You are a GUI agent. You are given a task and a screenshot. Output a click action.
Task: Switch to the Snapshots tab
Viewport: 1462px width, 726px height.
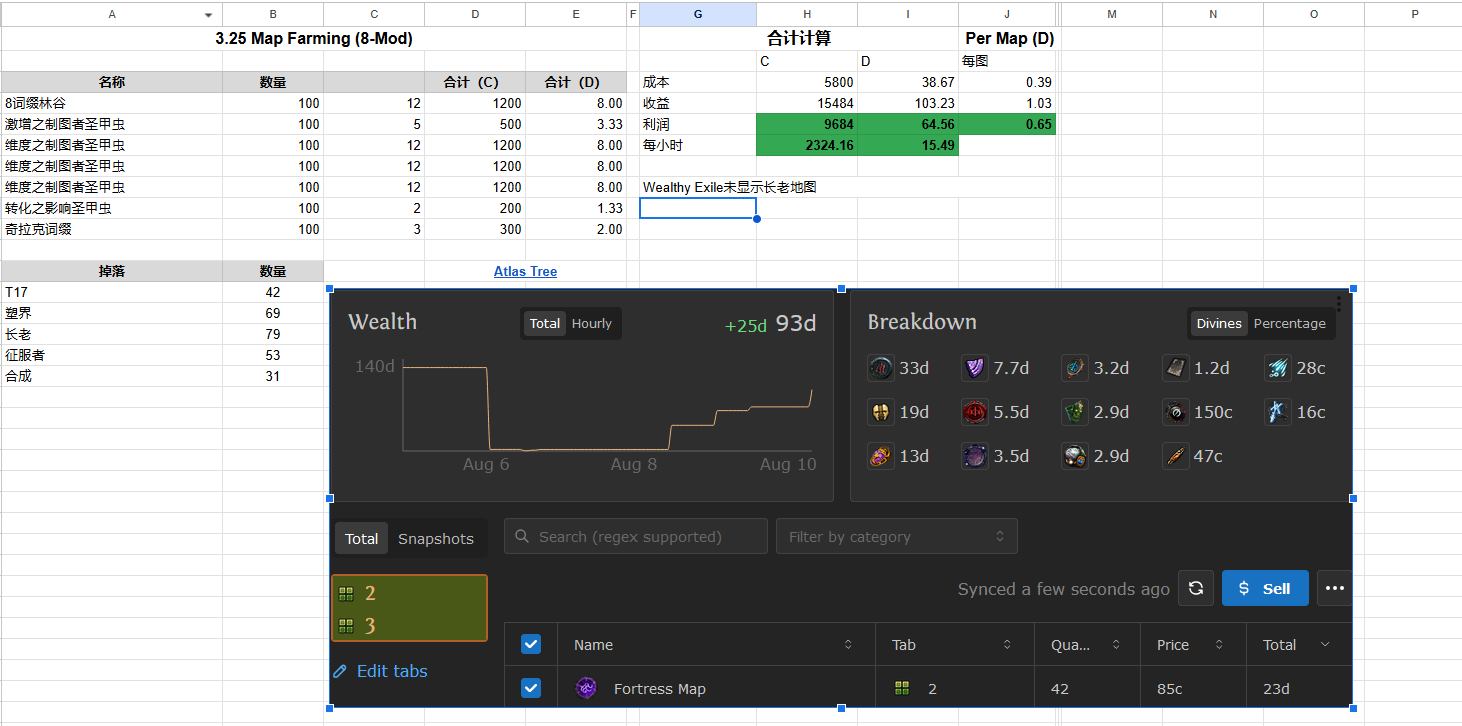[x=435, y=539]
